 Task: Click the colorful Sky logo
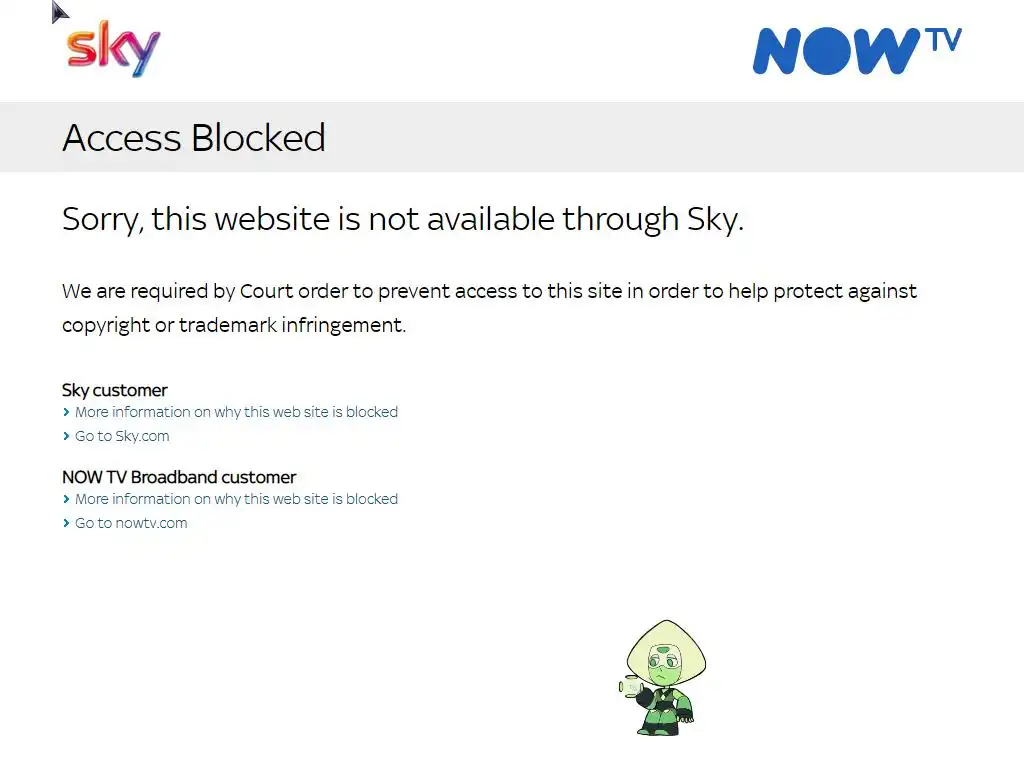point(113,48)
